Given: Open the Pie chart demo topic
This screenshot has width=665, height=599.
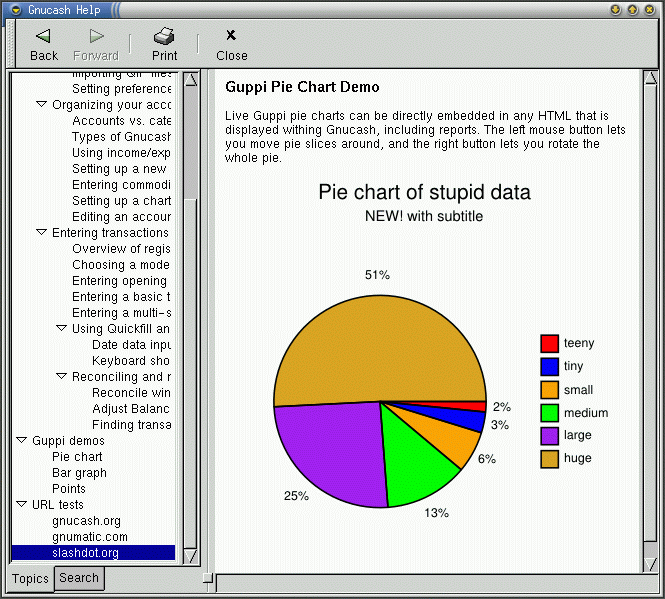Looking at the screenshot, I should [x=77, y=457].
